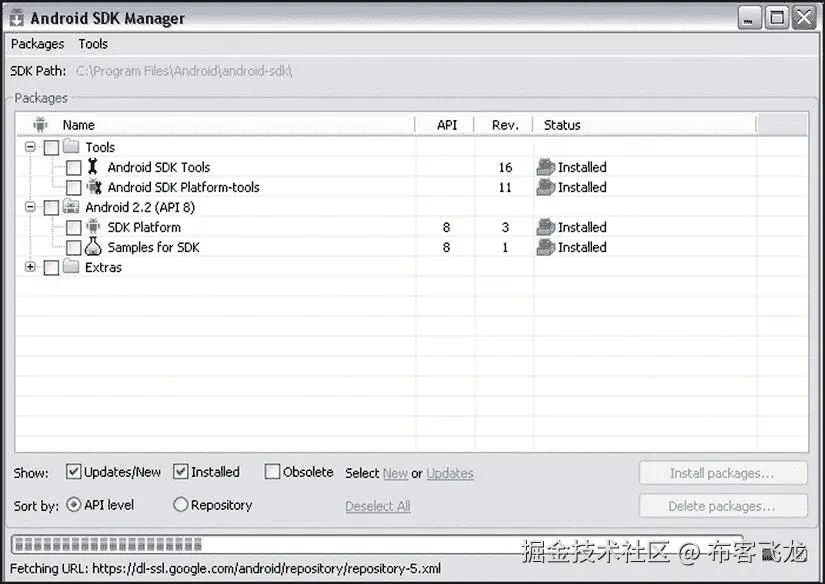Uncheck the Updates/New show filter
This screenshot has width=825, height=584.
[x=74, y=471]
